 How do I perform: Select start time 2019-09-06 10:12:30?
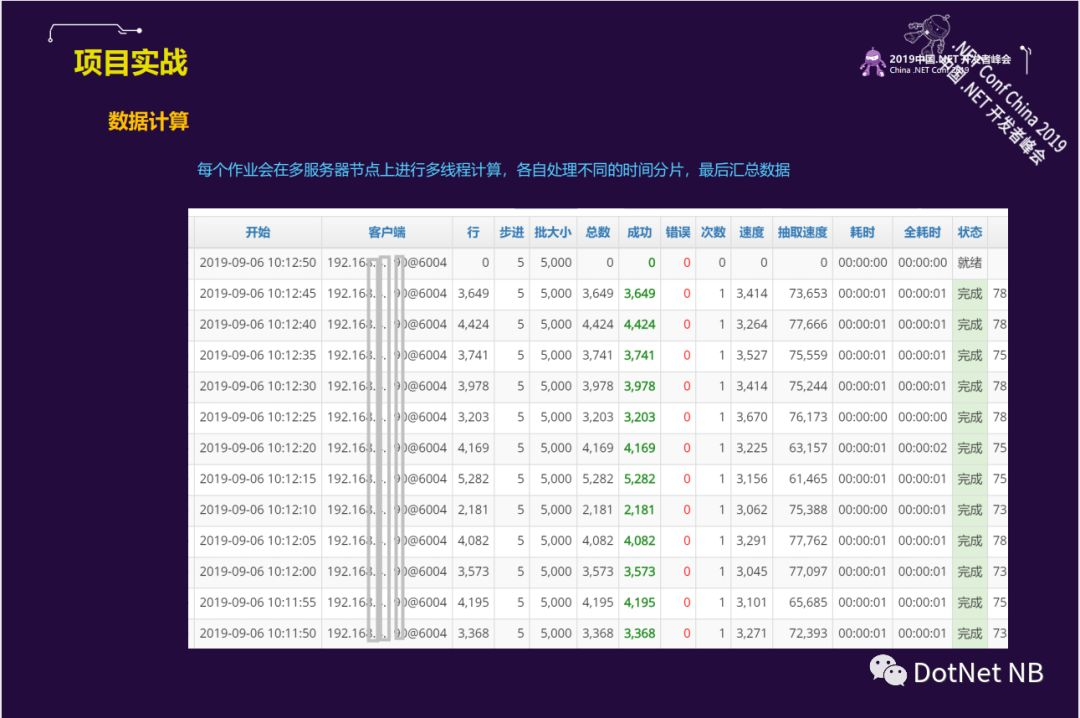tap(258, 387)
